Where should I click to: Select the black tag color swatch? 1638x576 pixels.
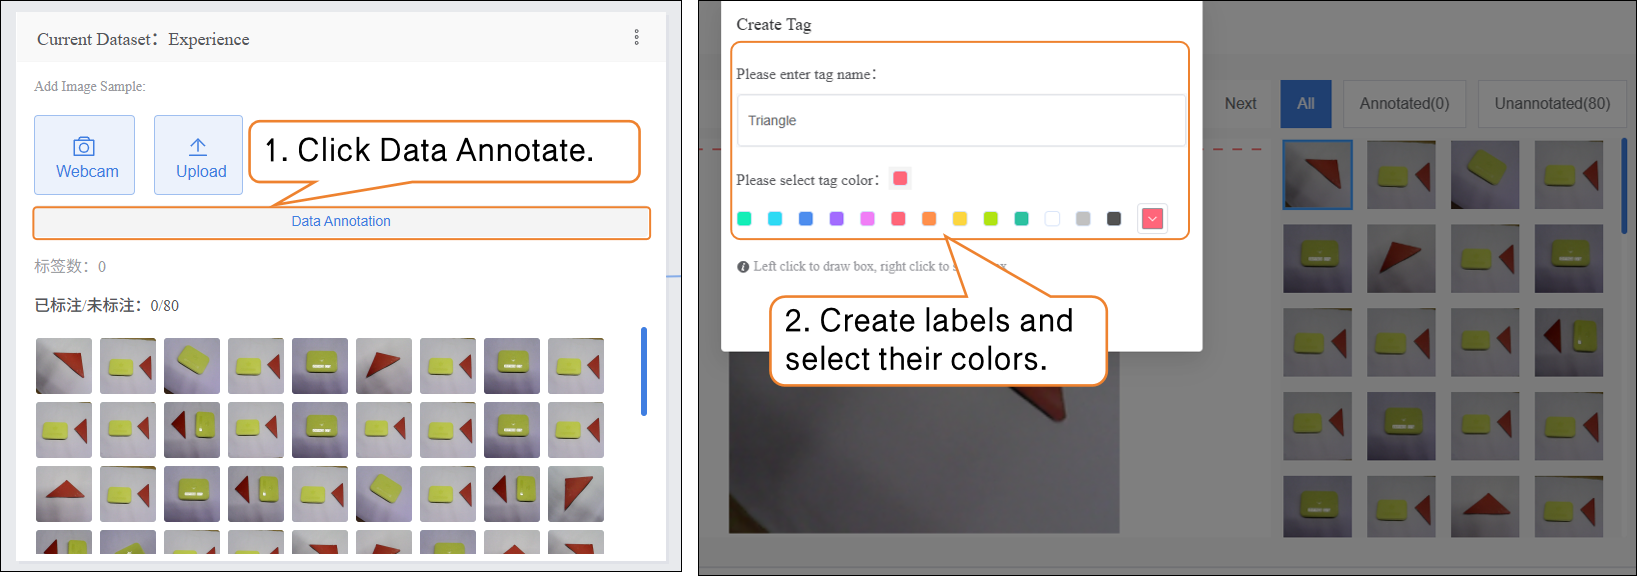tap(1114, 219)
